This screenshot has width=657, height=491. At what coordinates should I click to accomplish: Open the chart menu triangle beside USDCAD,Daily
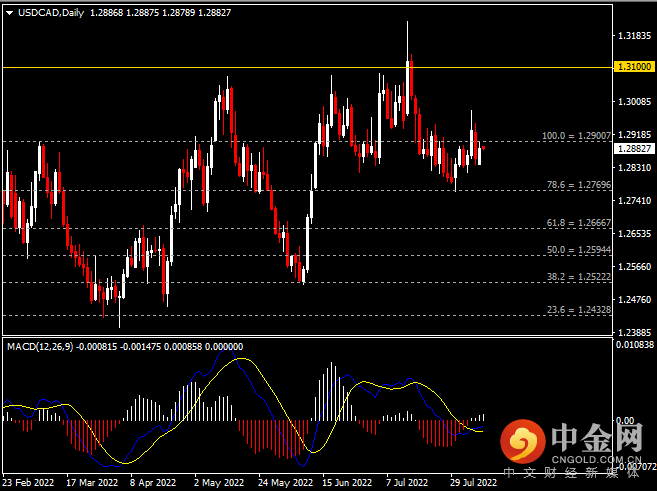click(9, 13)
